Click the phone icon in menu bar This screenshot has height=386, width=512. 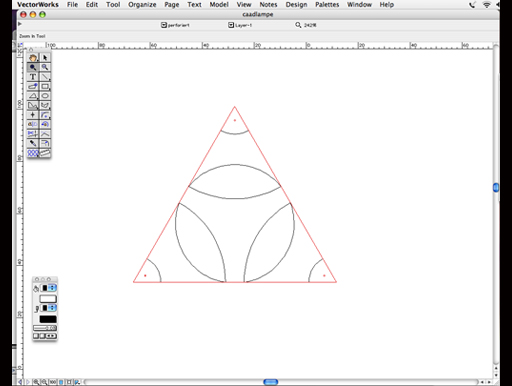(472, 5)
